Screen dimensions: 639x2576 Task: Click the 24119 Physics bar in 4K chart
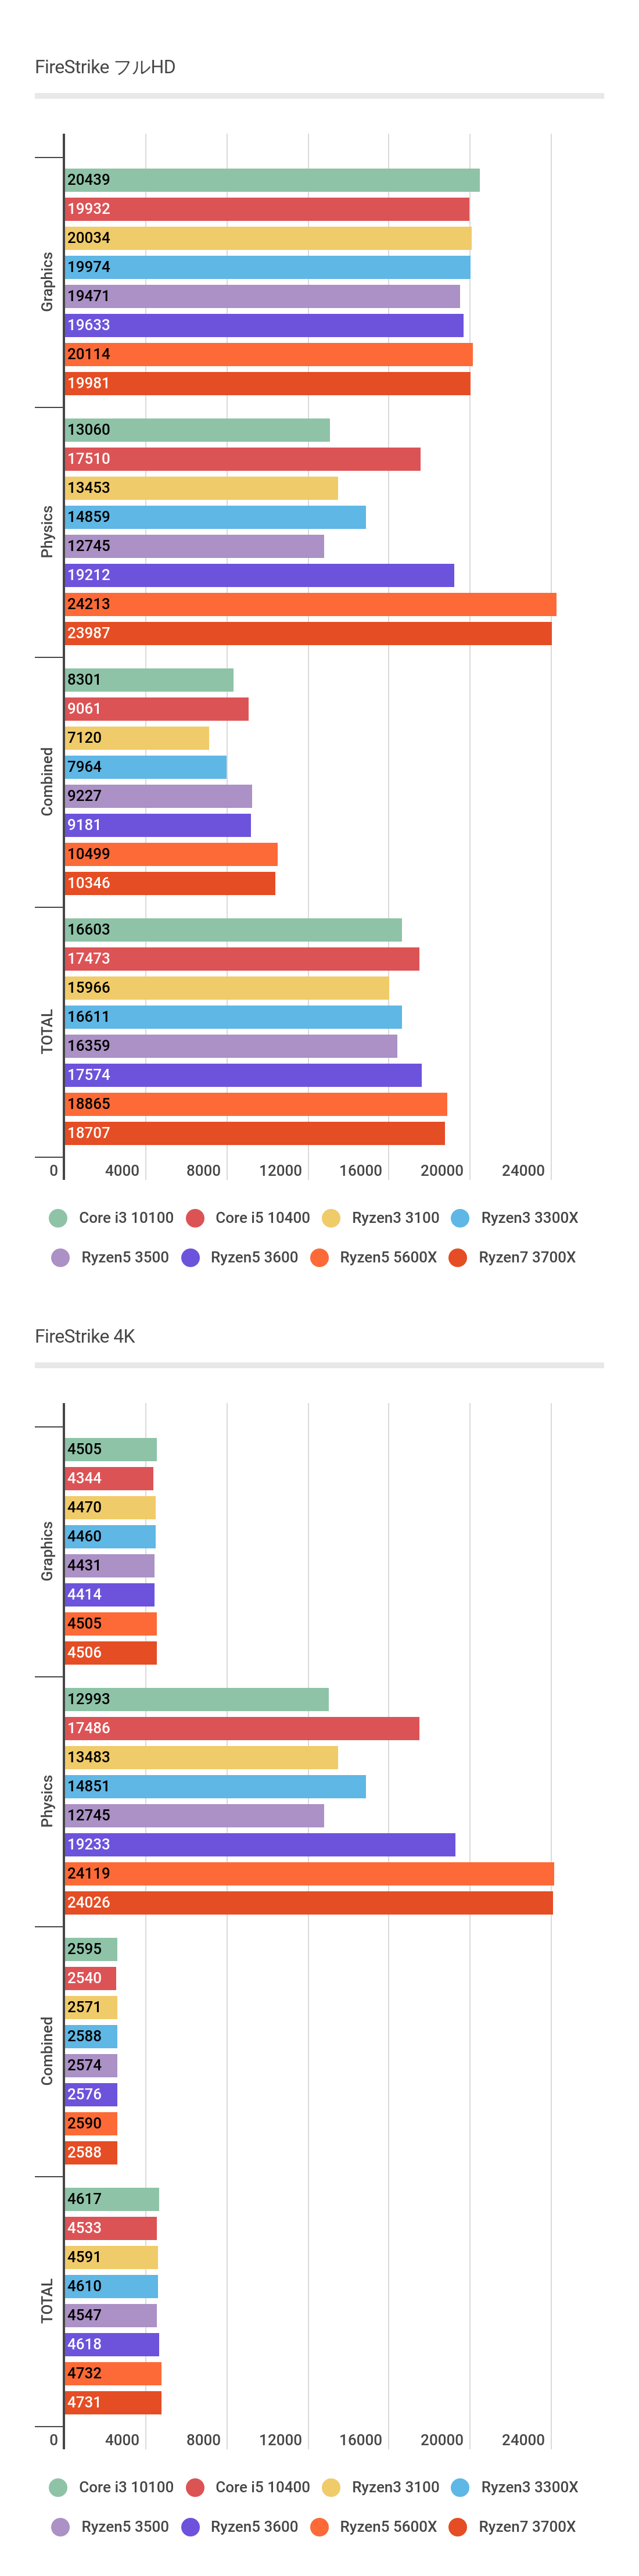click(309, 1873)
